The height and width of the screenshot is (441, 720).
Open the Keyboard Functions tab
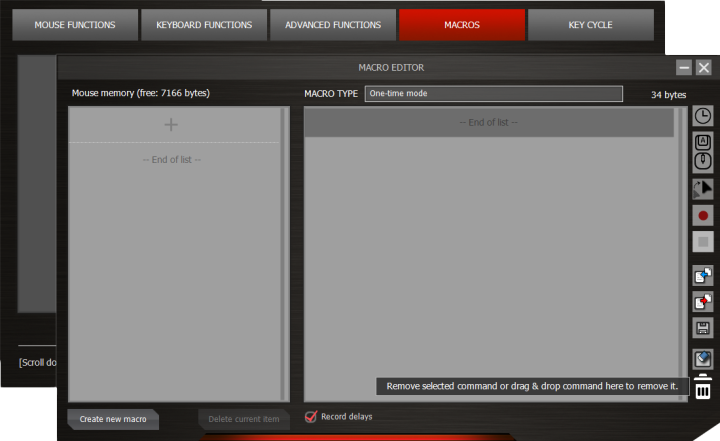204,25
